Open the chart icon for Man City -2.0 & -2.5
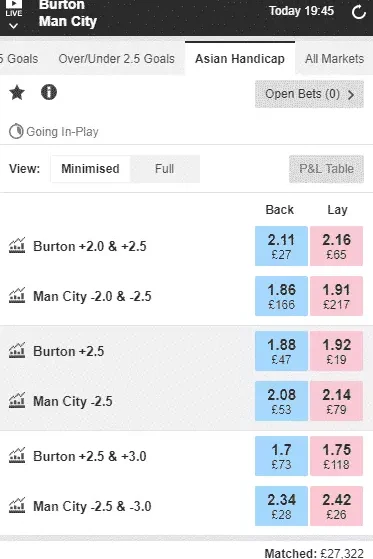The image size is (373, 559). click(x=17, y=296)
